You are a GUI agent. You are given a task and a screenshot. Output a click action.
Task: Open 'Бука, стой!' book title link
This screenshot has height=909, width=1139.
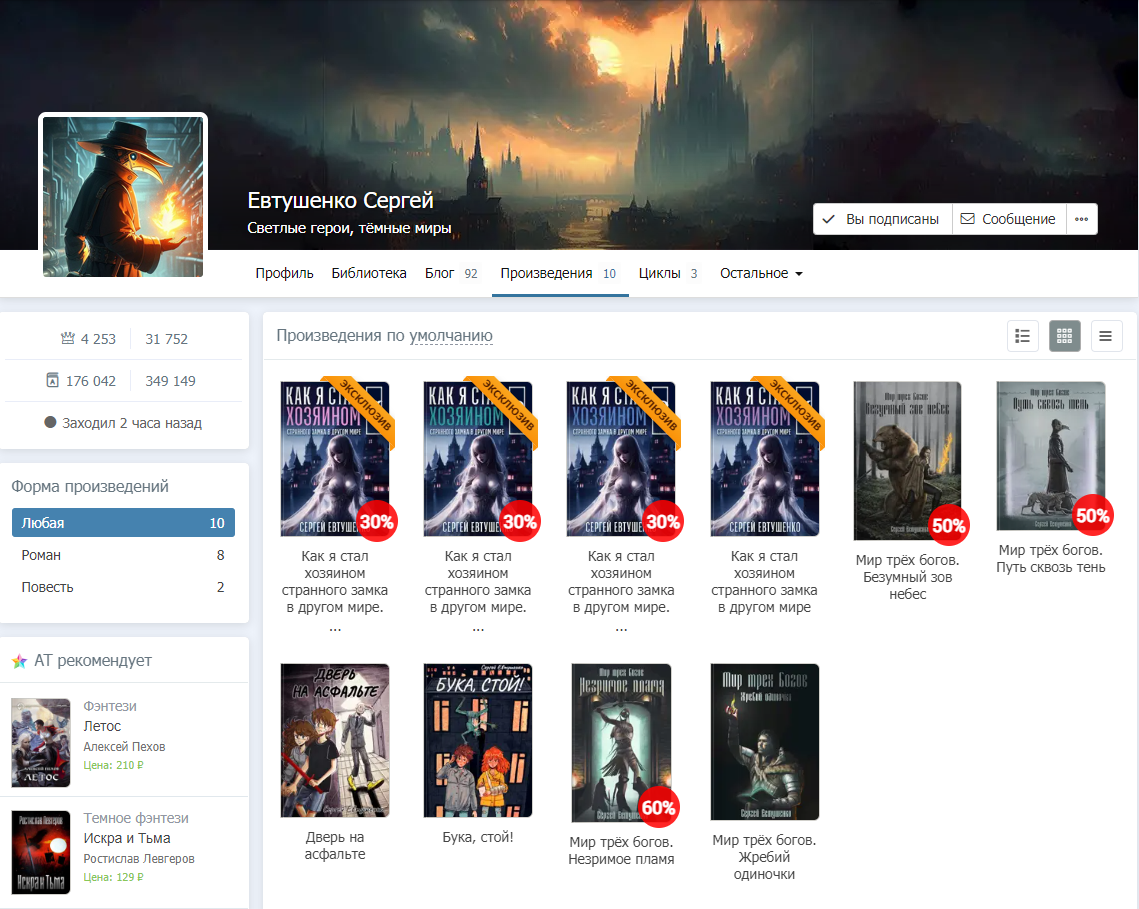pyautogui.click(x=477, y=837)
